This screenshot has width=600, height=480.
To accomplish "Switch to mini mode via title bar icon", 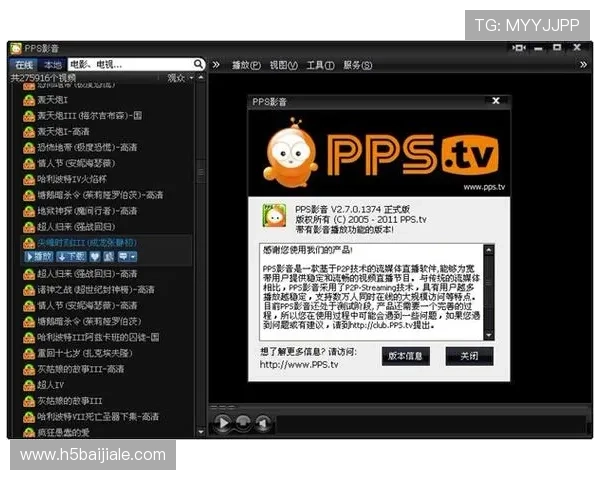I will [x=519, y=48].
